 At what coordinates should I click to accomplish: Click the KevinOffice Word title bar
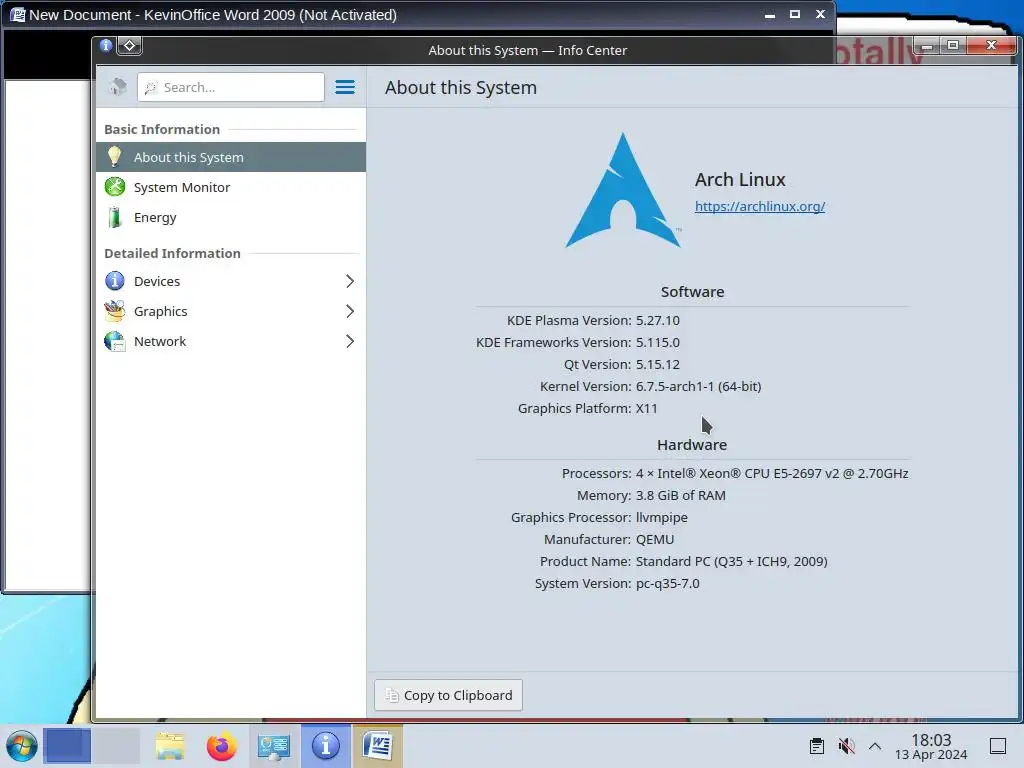pos(418,14)
